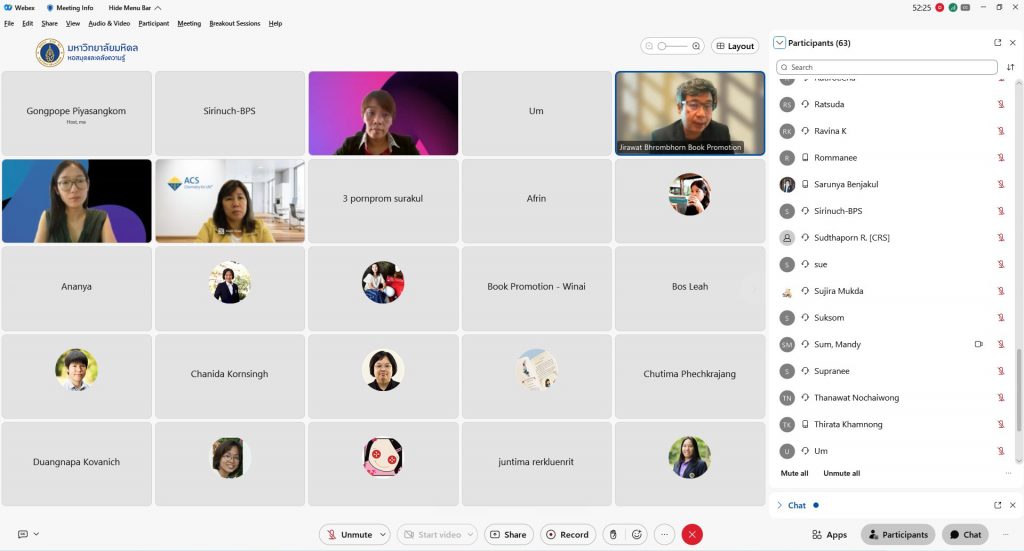This screenshot has height=551, width=1024.
Task: Pop out the Chat panel
Action: pyautogui.click(x=997, y=505)
